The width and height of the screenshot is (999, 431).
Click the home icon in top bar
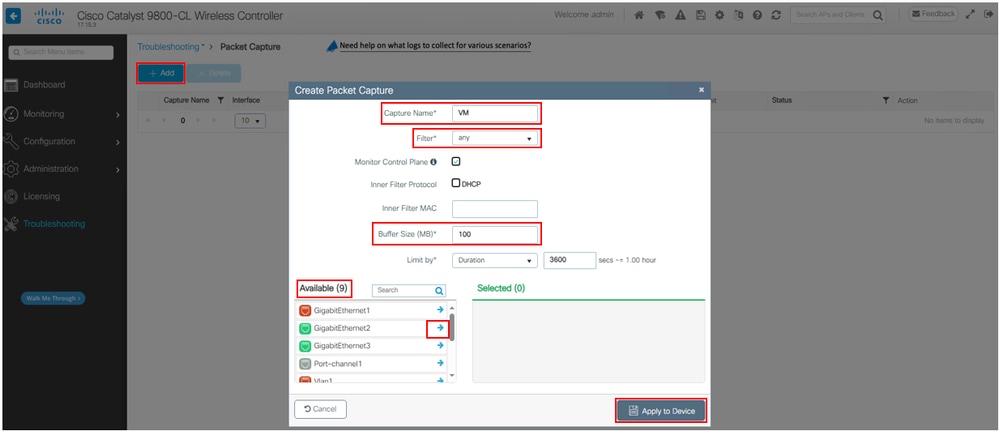tap(639, 15)
